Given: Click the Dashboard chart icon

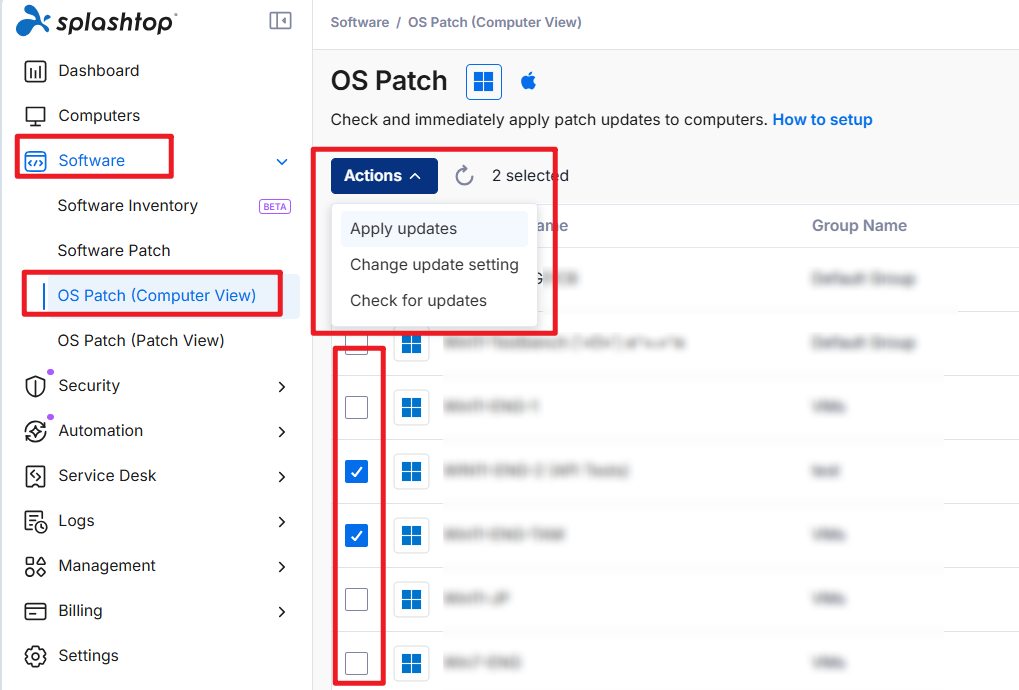Looking at the screenshot, I should click(x=35, y=71).
